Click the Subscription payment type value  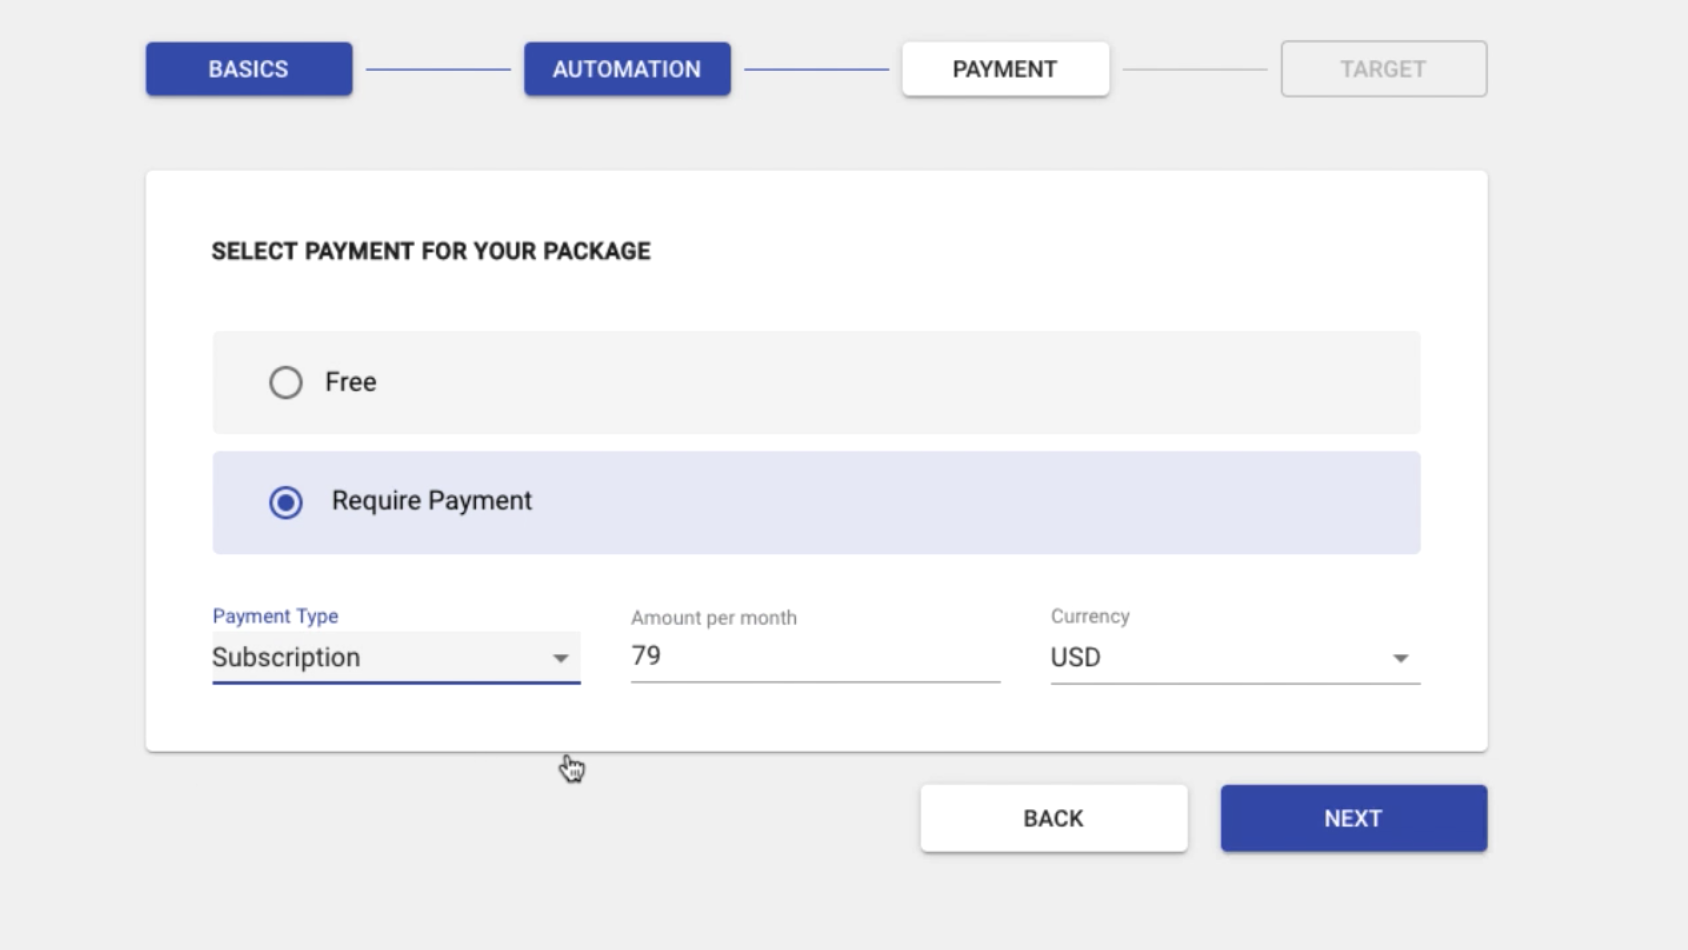tap(286, 657)
